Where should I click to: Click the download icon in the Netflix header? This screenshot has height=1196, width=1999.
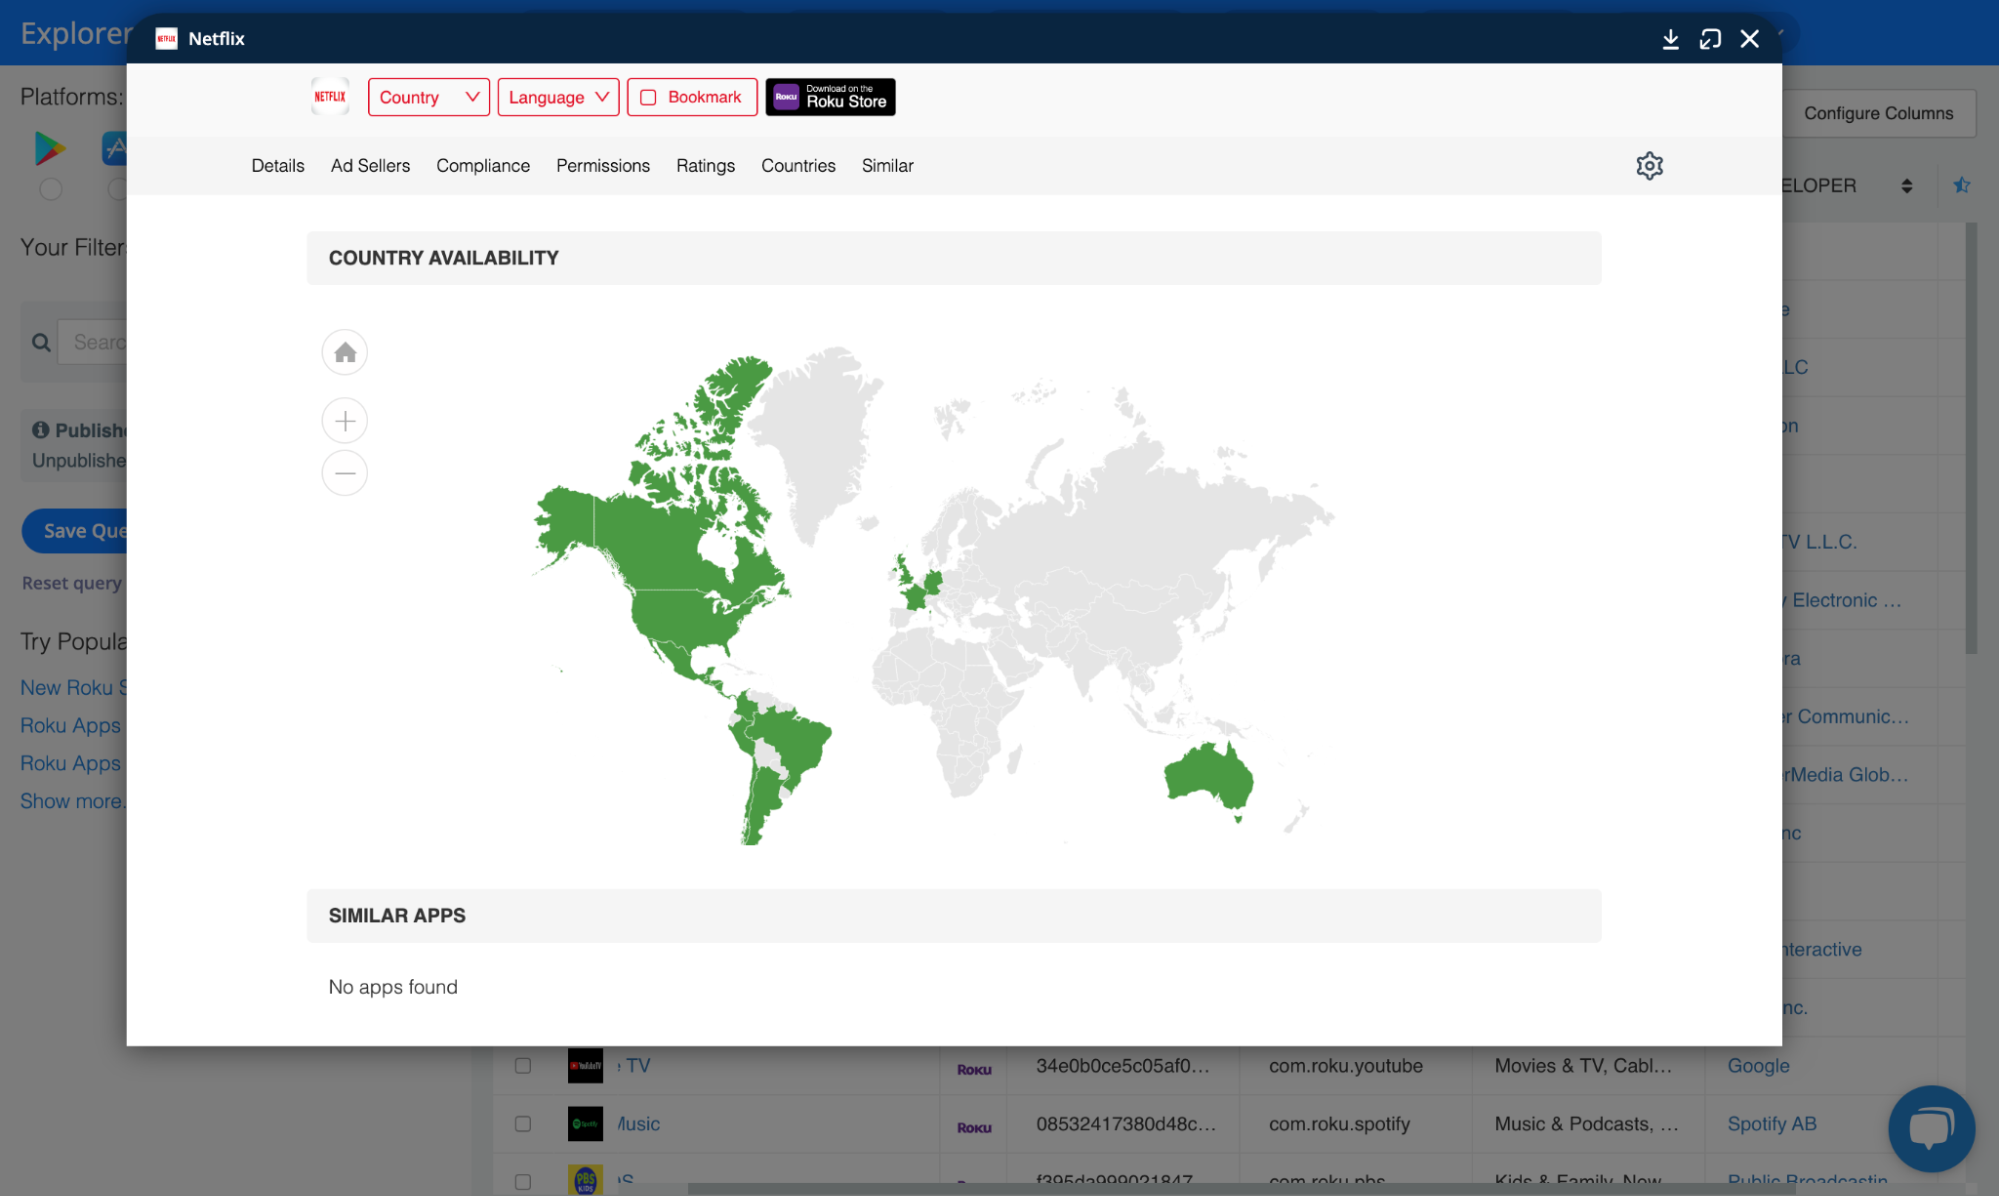[x=1670, y=39]
